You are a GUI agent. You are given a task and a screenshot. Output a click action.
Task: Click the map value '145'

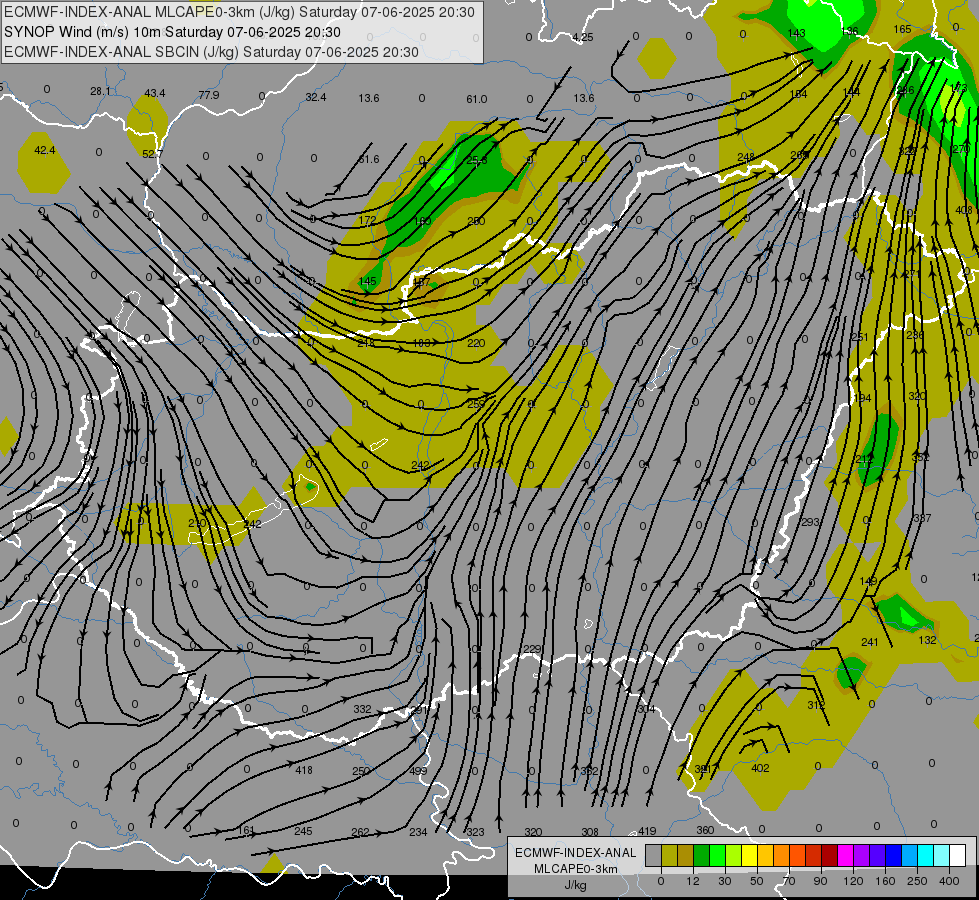point(368,282)
